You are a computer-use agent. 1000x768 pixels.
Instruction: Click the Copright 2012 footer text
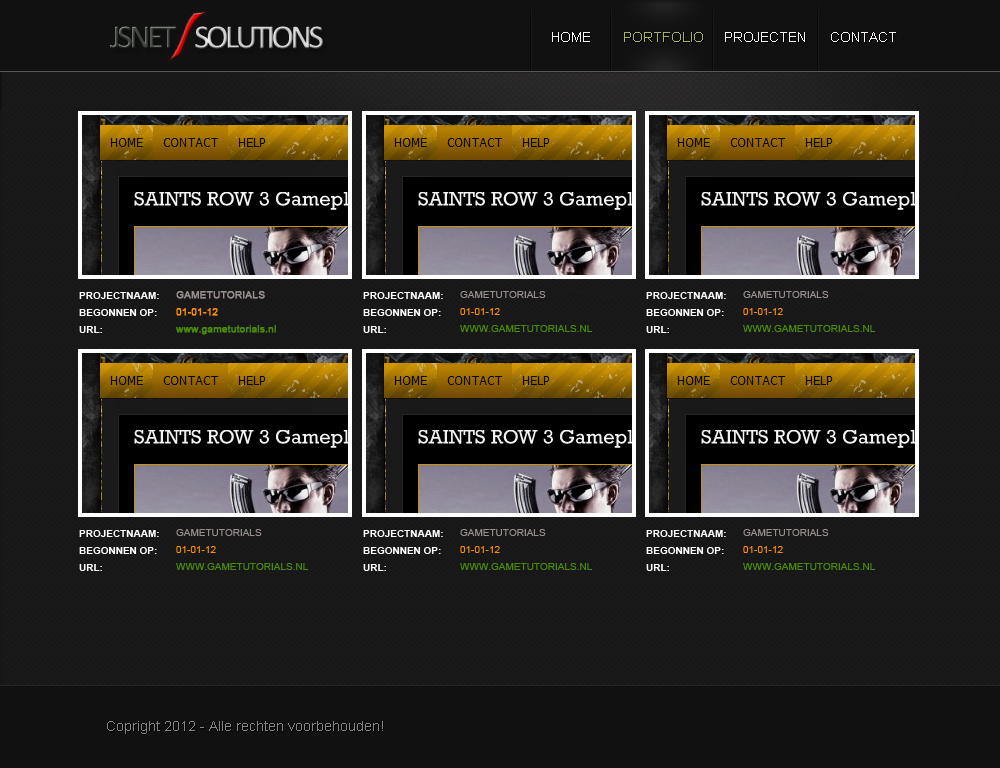tap(245, 726)
